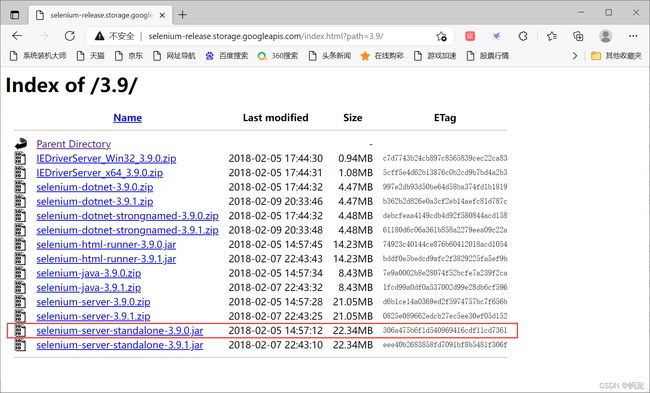The width and height of the screenshot is (650, 393).
Task: Click the Parent Directory back-arrow icon
Action: (21, 144)
